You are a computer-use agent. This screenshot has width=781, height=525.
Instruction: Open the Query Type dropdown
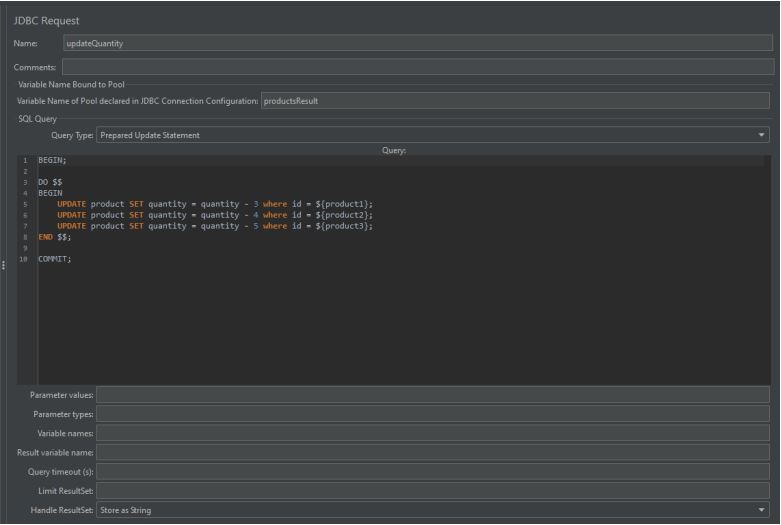tap(432, 135)
